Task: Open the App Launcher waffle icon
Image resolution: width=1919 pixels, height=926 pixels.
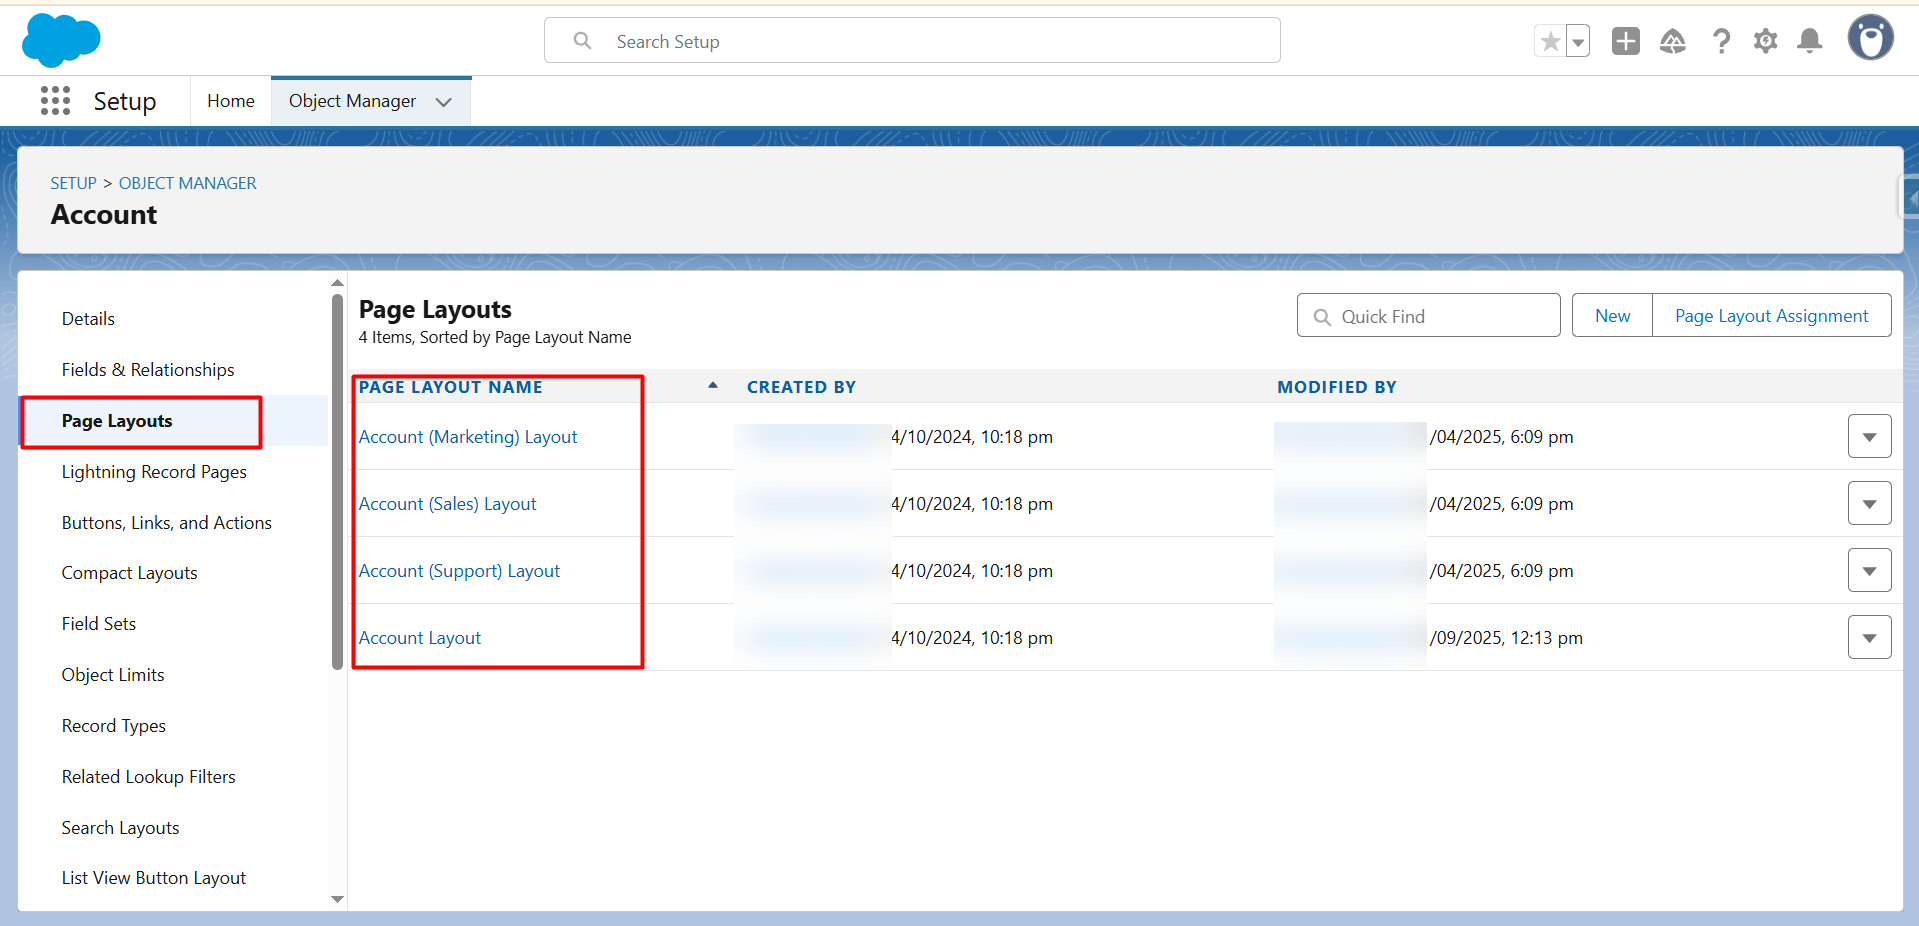Action: click(x=55, y=100)
